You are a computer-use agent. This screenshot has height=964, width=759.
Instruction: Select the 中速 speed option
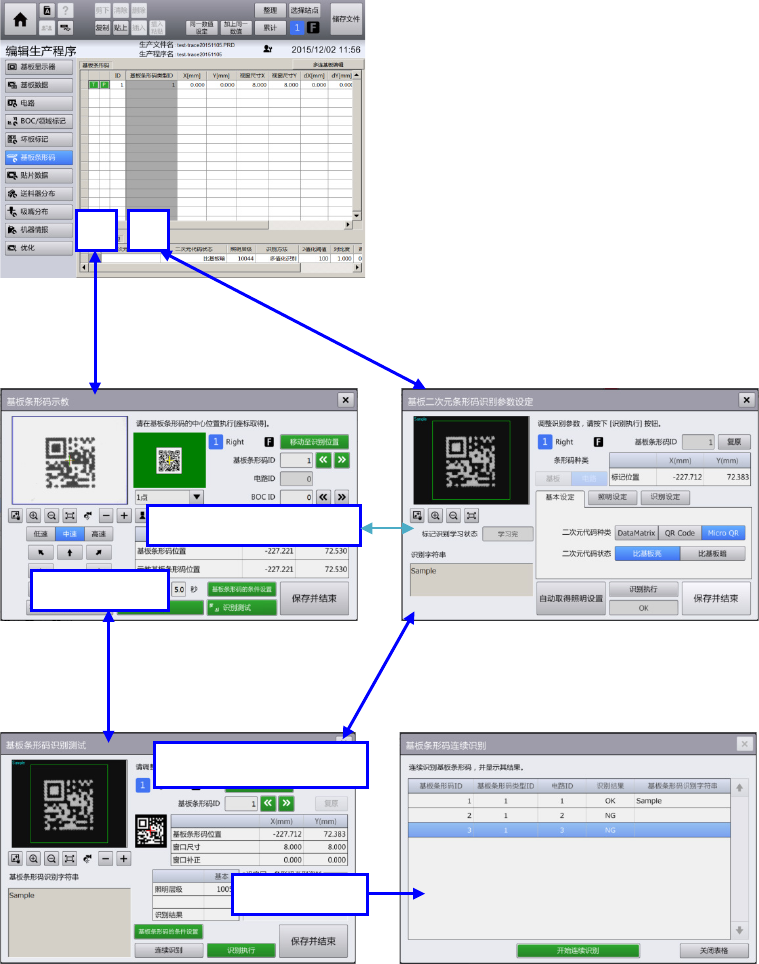(x=69, y=534)
